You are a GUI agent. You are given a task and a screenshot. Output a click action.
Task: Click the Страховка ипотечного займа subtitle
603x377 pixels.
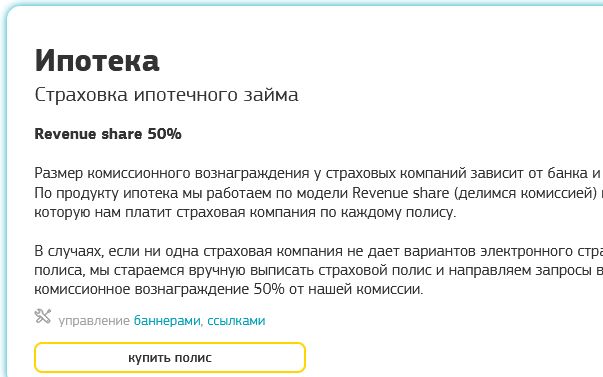(x=166, y=95)
